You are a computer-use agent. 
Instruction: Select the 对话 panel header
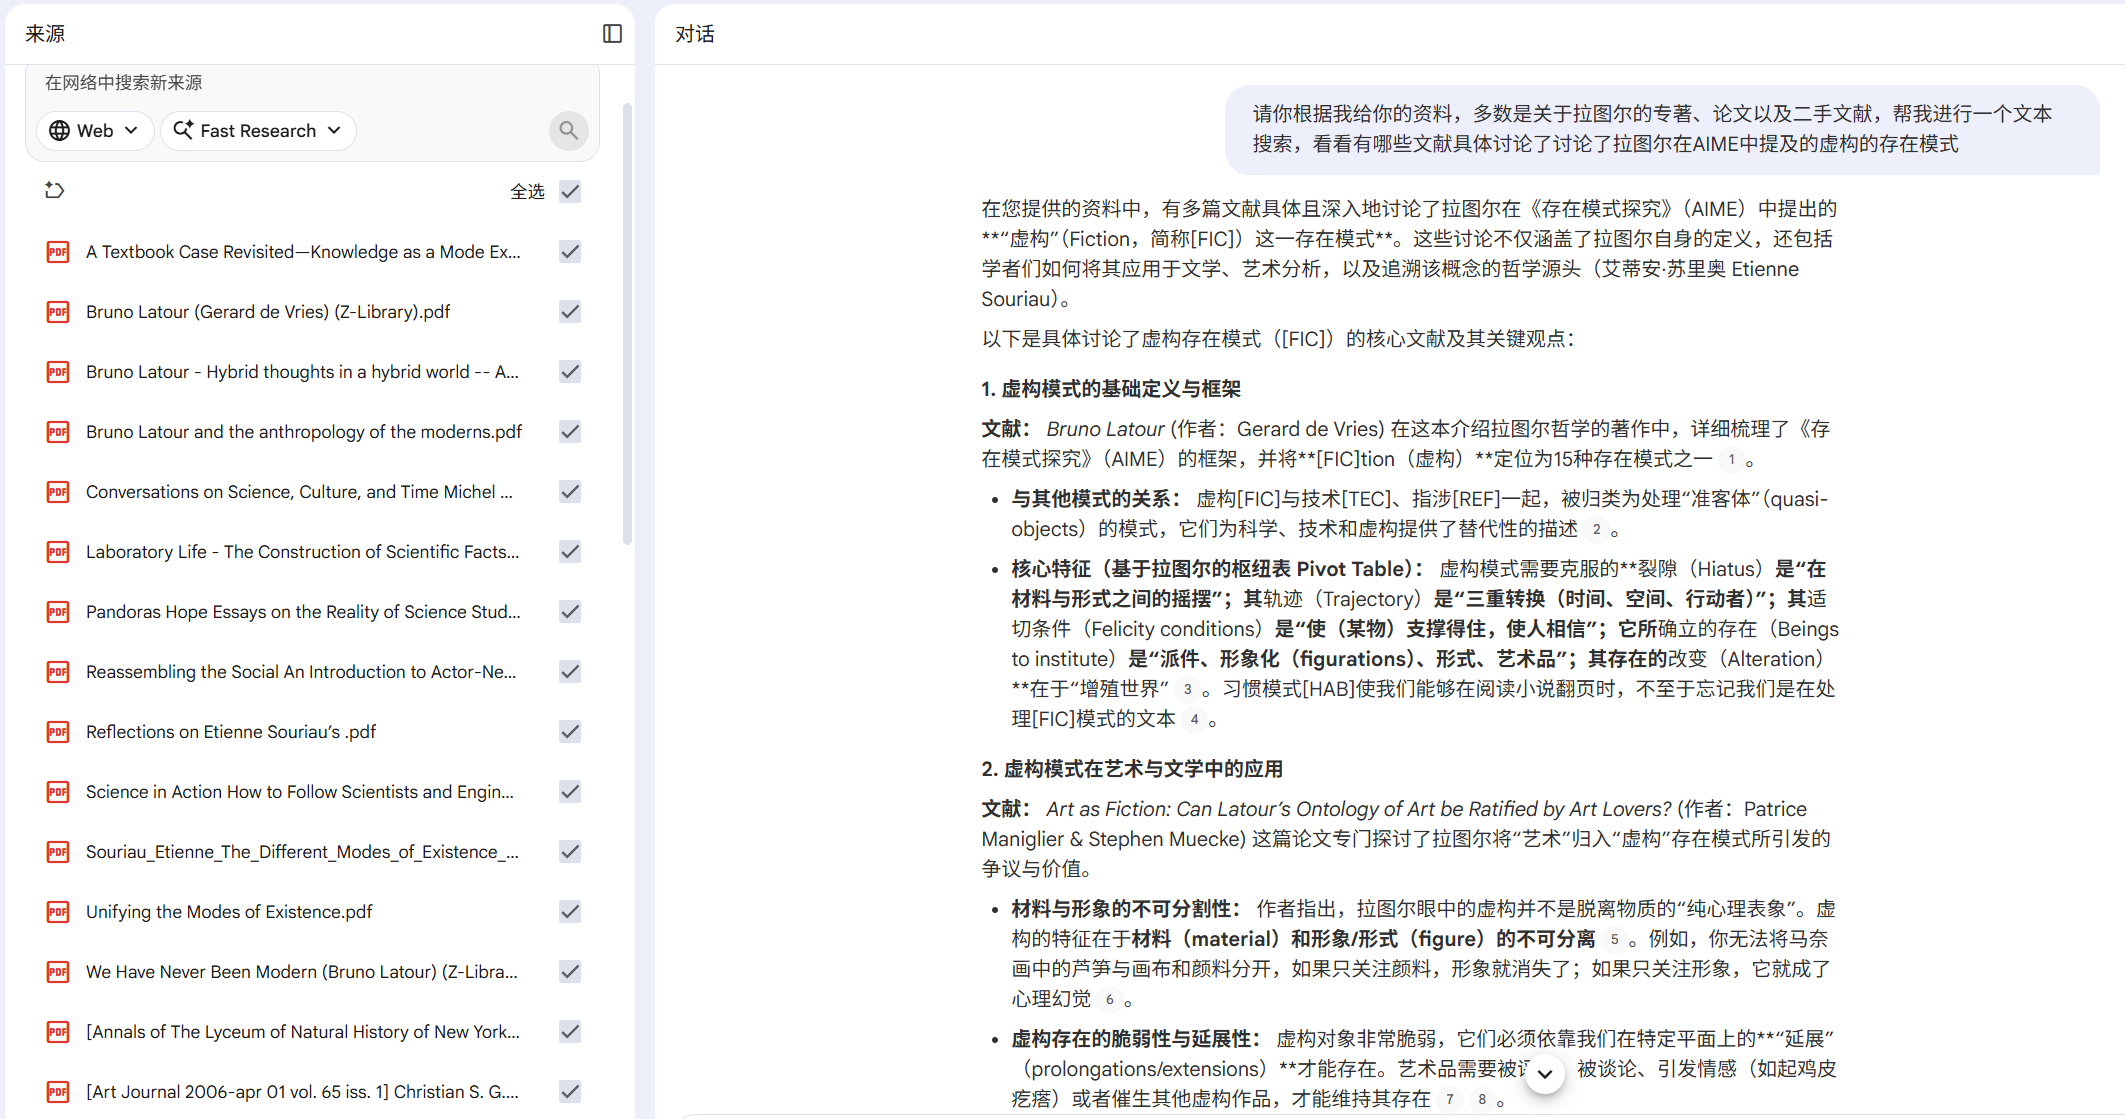695,34
